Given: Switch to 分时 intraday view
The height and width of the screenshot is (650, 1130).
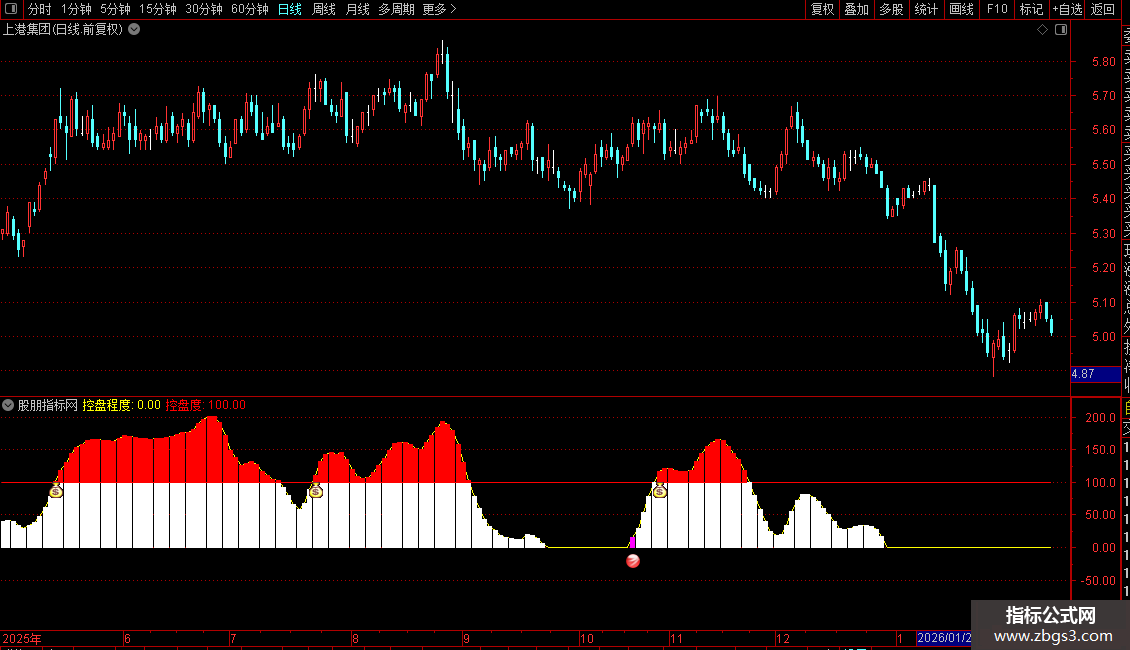Looking at the screenshot, I should (x=40, y=9).
